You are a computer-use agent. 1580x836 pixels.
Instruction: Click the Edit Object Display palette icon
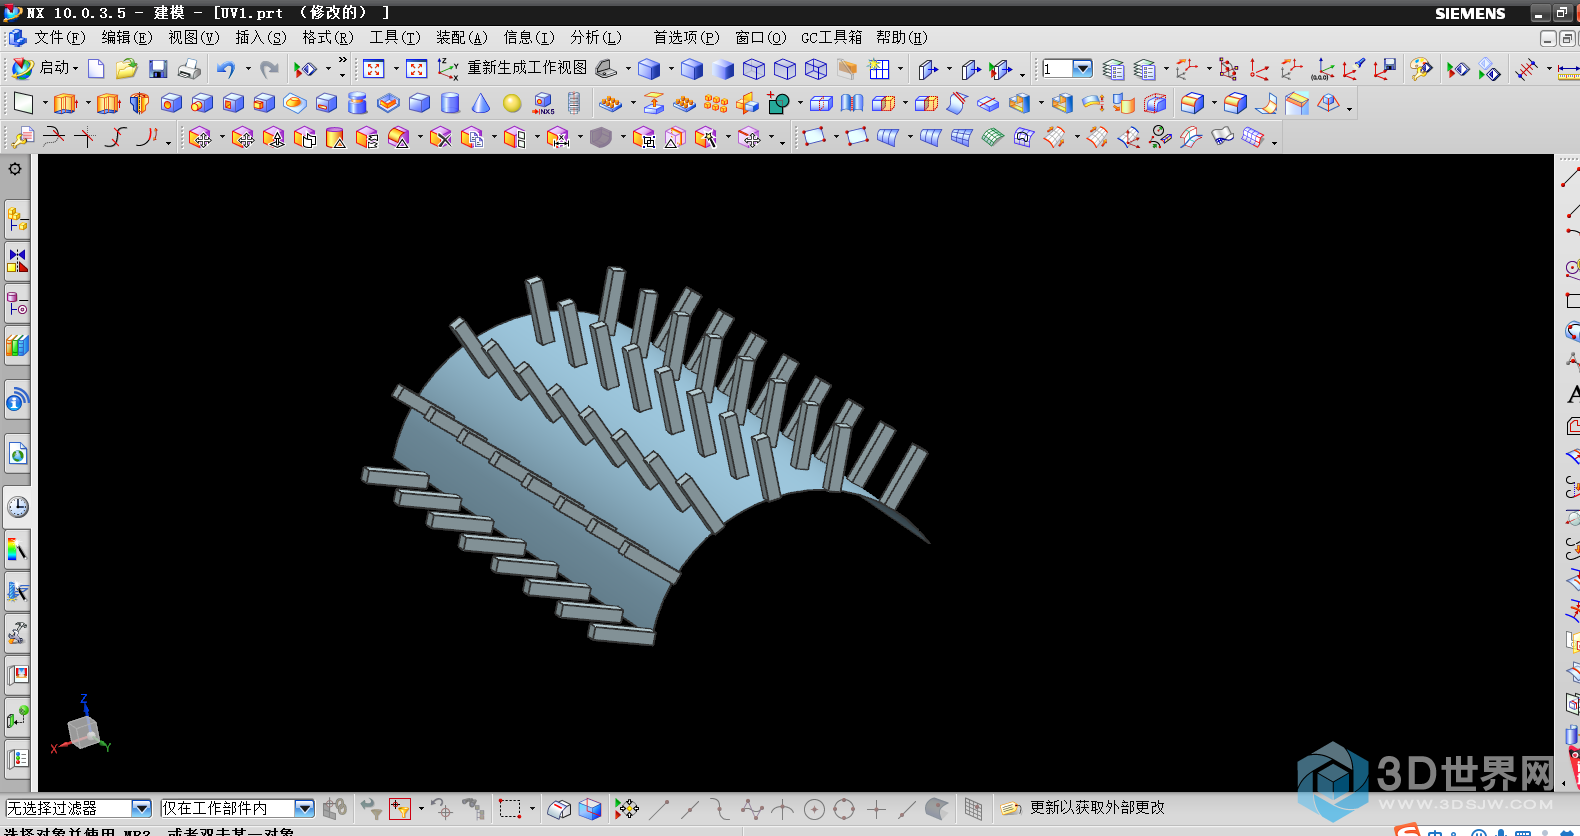(x=1421, y=69)
